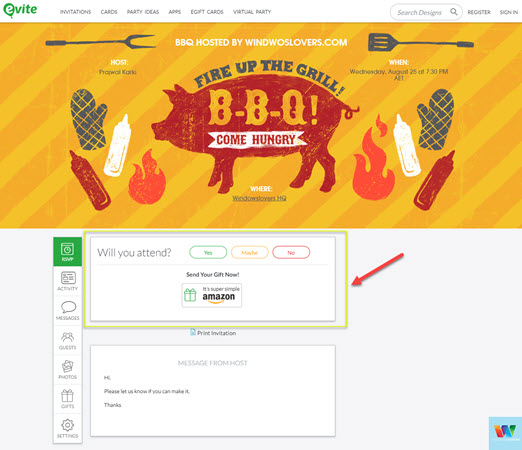This screenshot has height=450, width=522.
Task: Open the eGift Cards menu
Action: (207, 12)
